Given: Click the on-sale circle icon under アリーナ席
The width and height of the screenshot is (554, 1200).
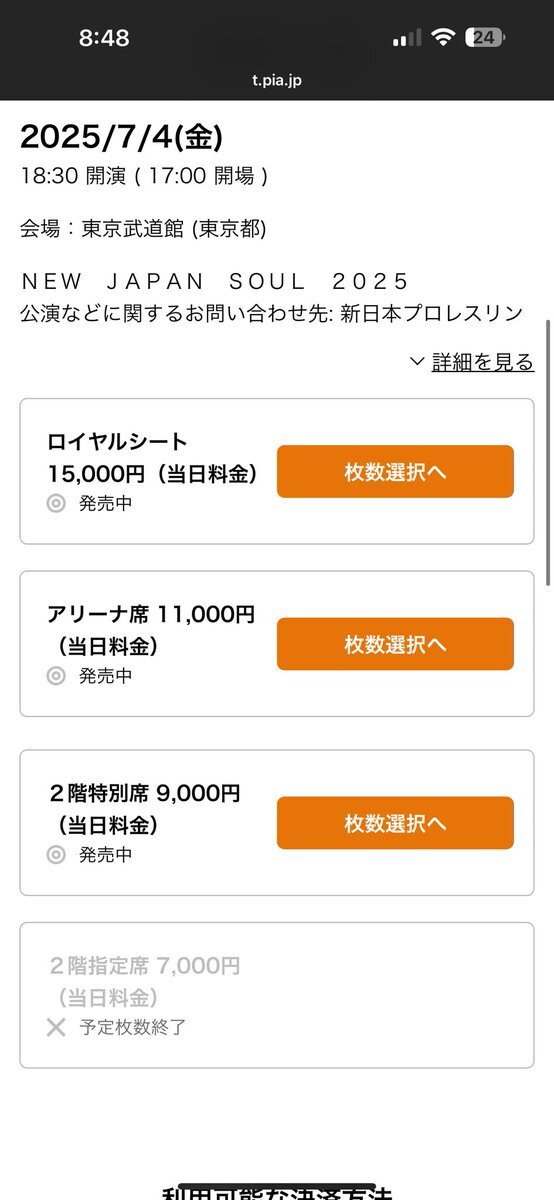Looking at the screenshot, I should (56, 676).
